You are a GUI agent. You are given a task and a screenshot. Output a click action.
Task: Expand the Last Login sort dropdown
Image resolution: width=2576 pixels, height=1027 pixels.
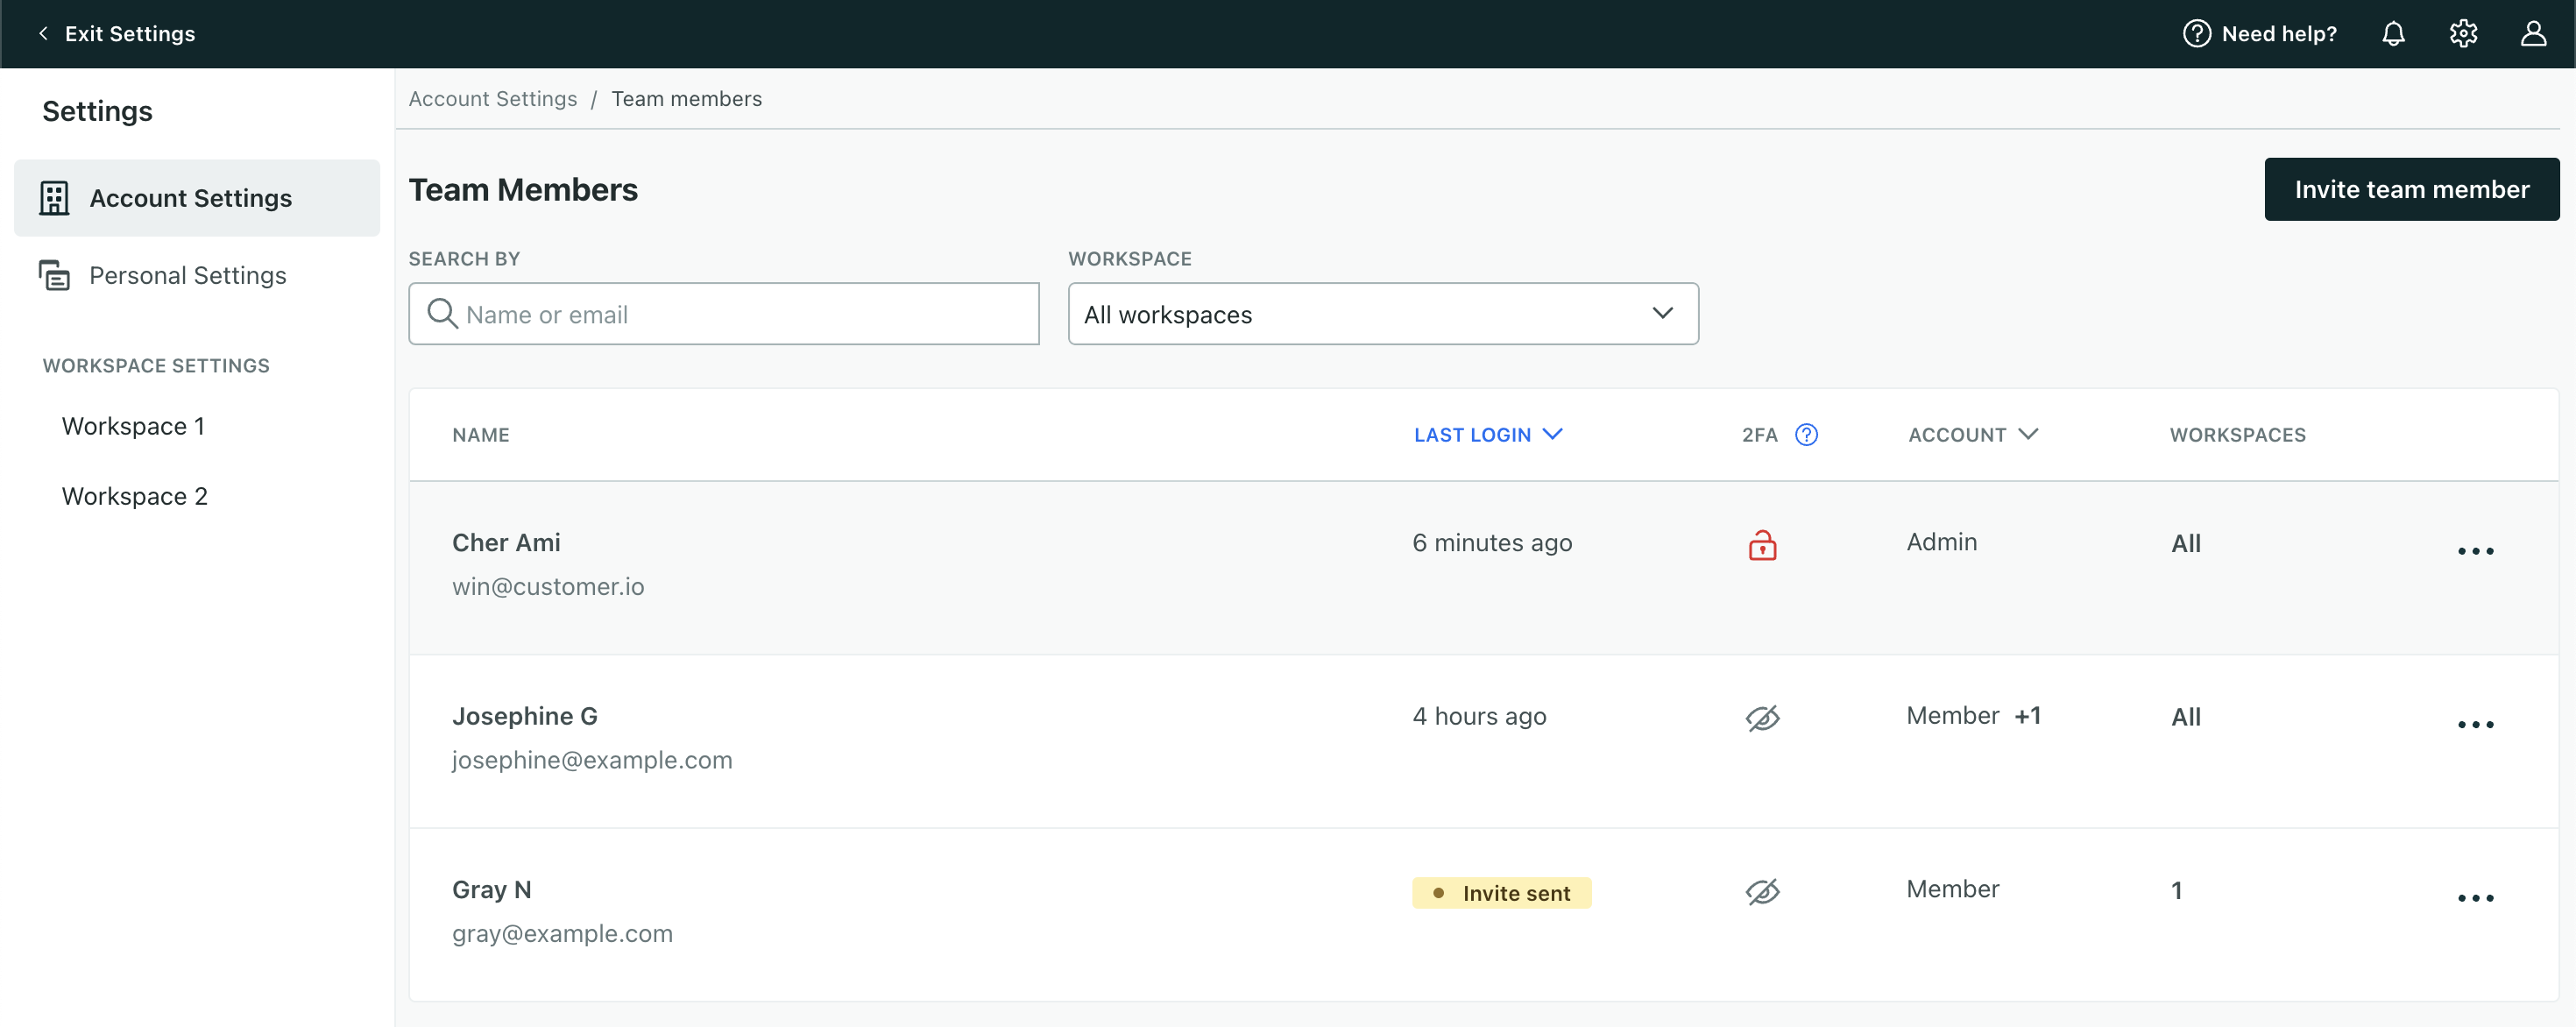pyautogui.click(x=1551, y=432)
